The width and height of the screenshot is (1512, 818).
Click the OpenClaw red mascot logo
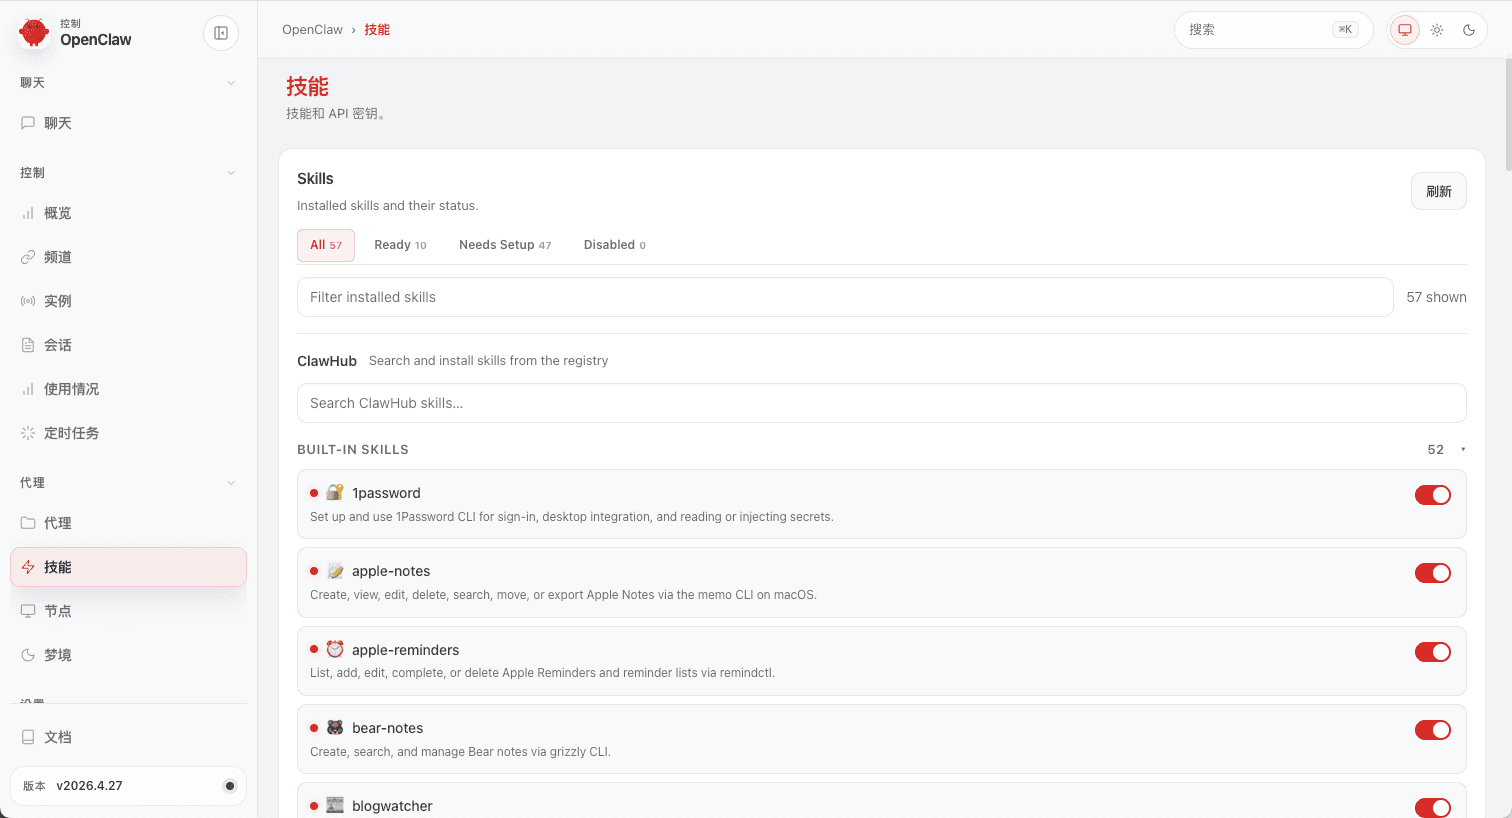coord(34,33)
